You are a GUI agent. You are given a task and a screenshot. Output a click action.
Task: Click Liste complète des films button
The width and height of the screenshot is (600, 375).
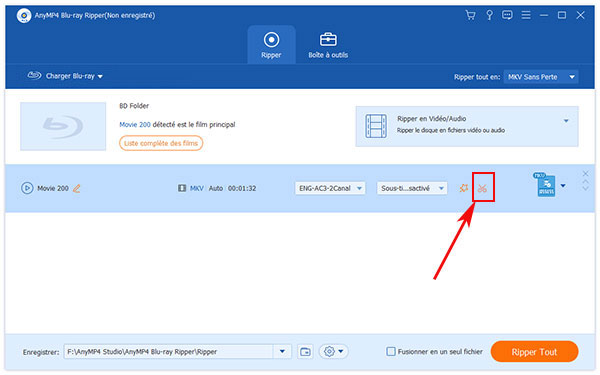[x=161, y=143]
